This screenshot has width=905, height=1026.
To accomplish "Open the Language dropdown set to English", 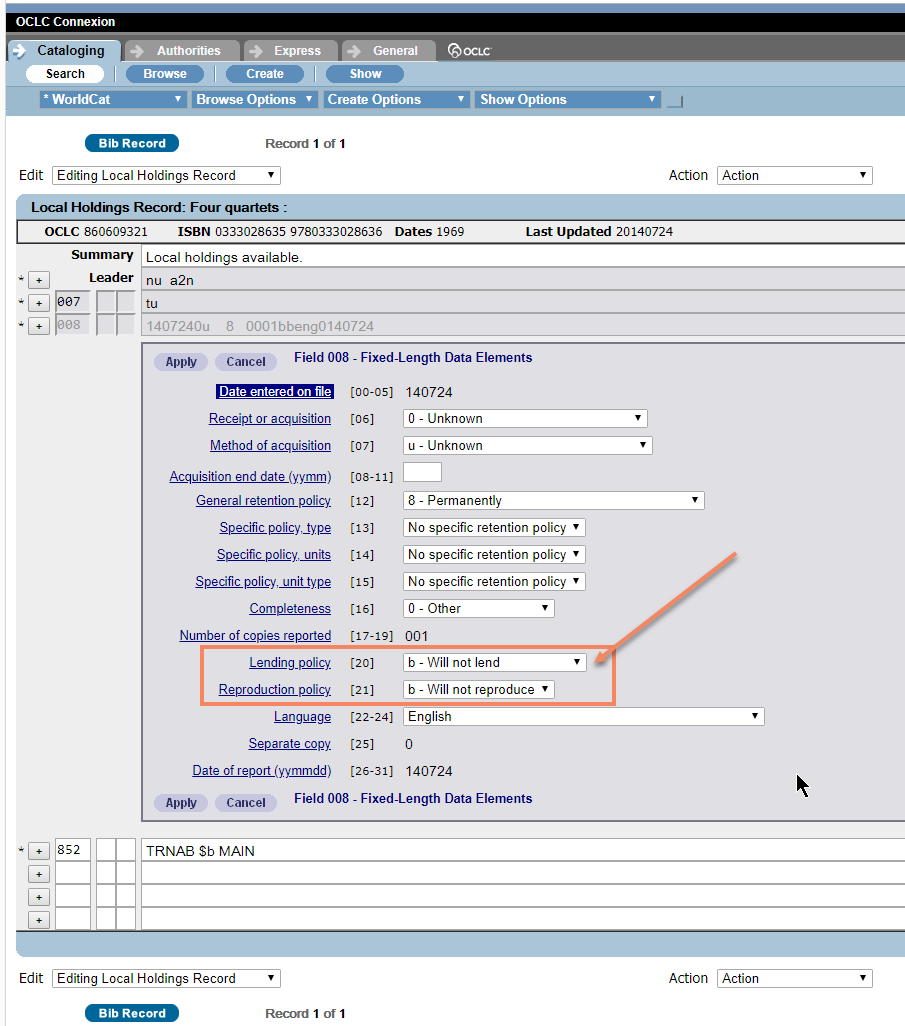I will coord(584,716).
